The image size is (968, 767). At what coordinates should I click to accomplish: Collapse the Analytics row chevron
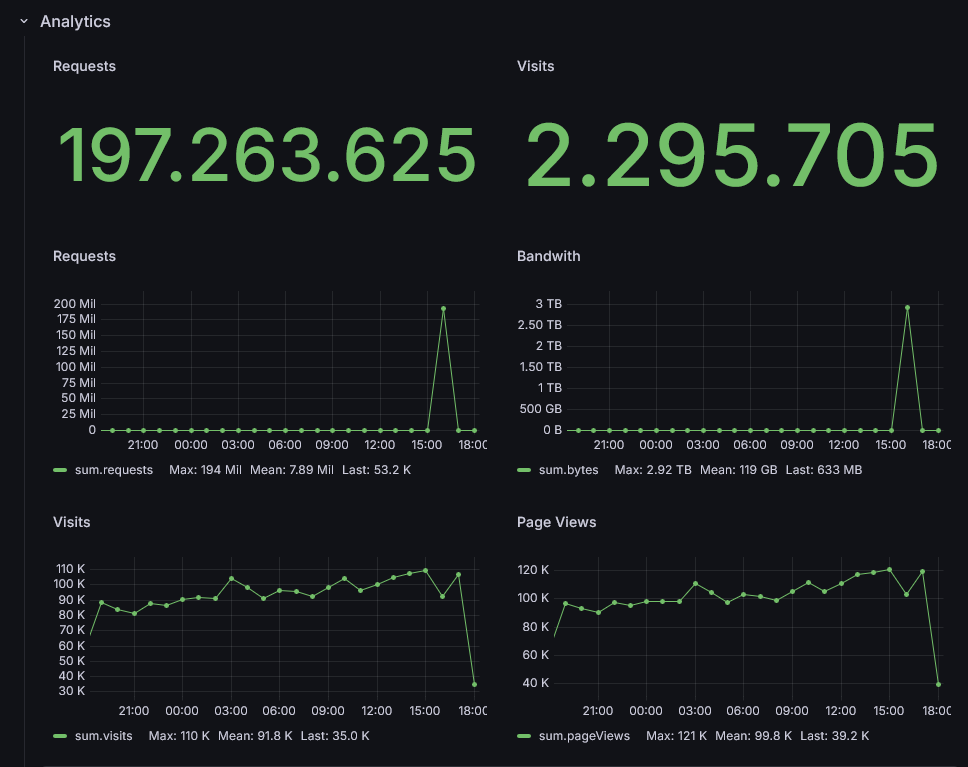point(24,21)
